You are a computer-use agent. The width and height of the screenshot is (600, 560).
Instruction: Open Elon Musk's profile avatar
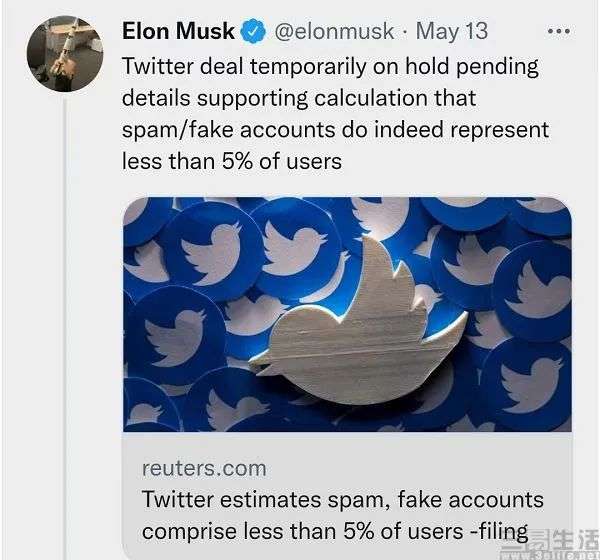(61, 55)
